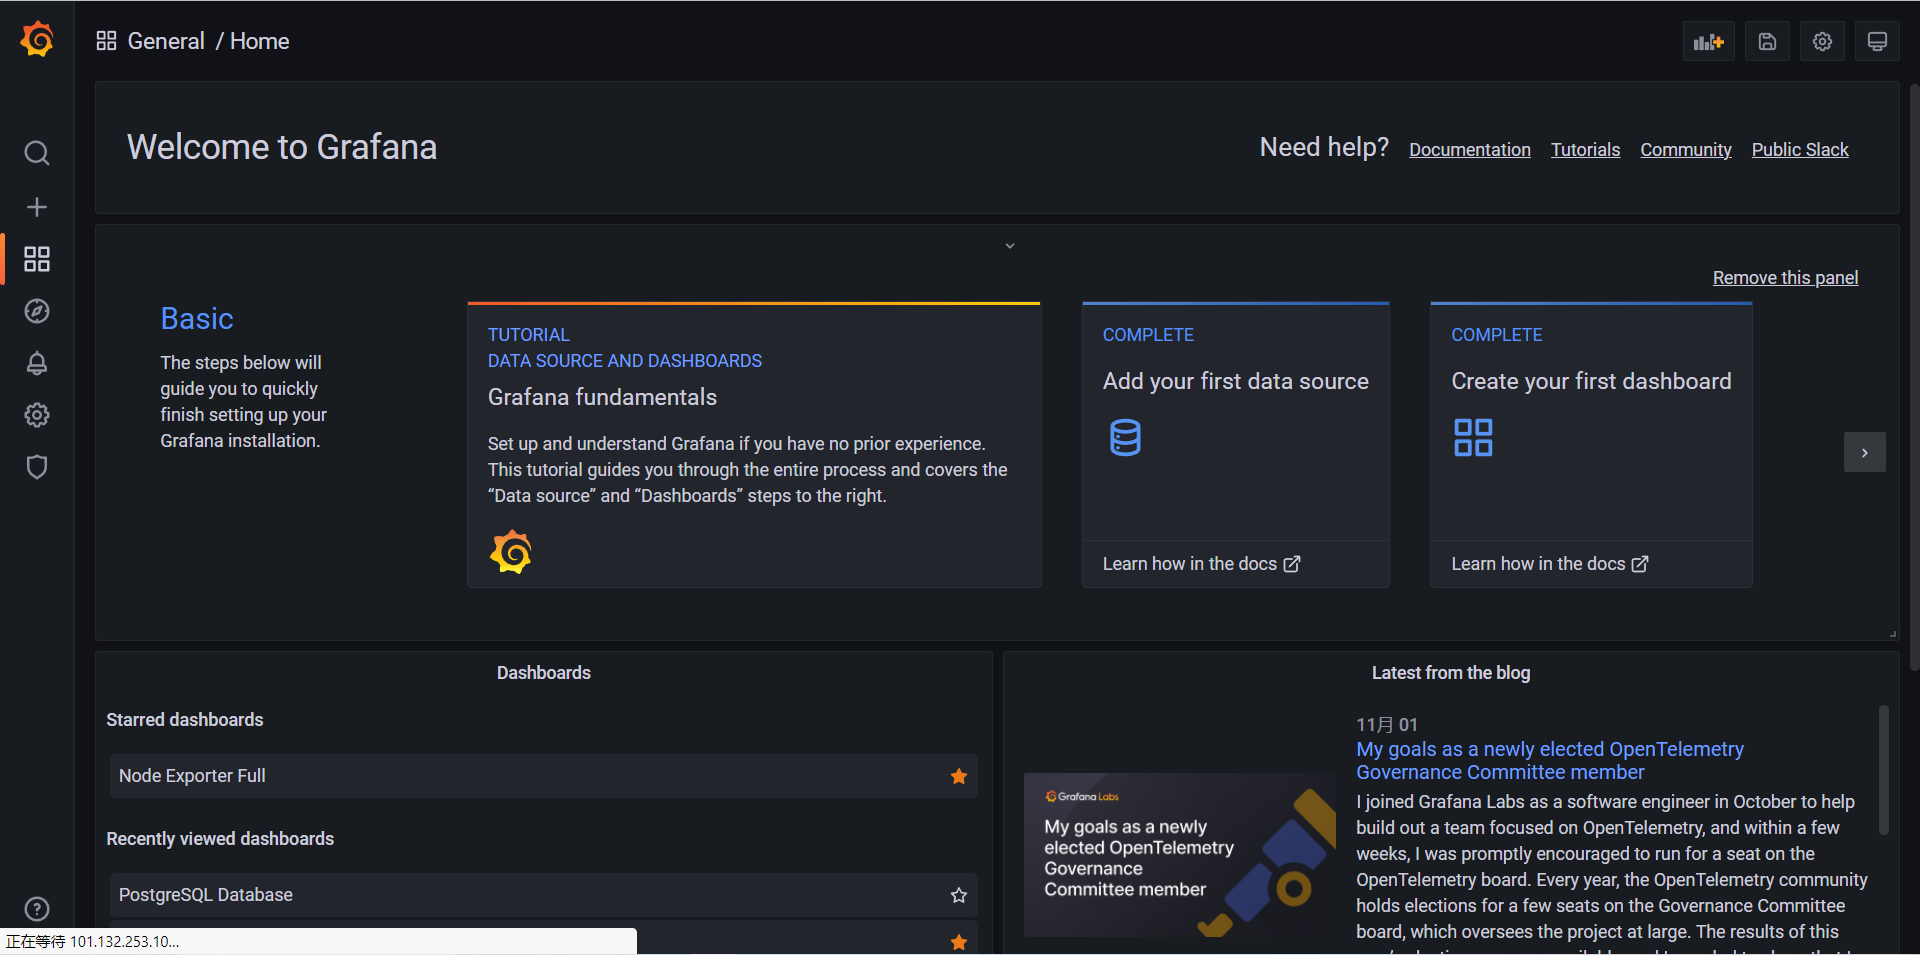Click the Recently viewed dashboards heading
The width and height of the screenshot is (1920, 955).
(x=220, y=839)
